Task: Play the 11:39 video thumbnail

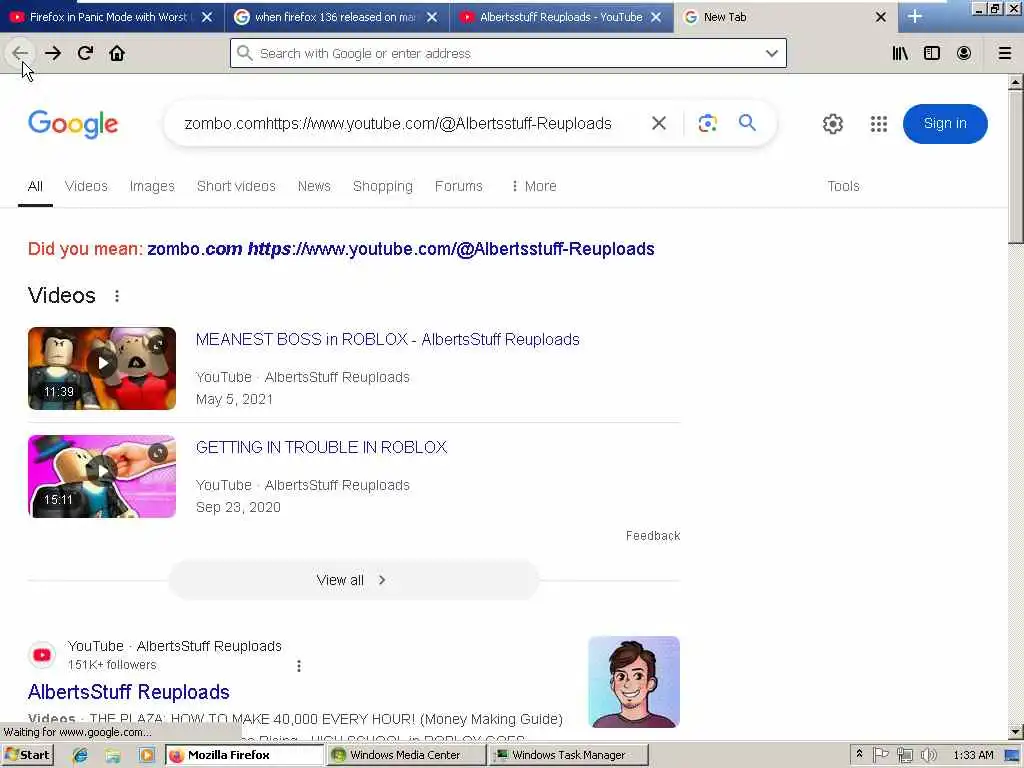Action: [x=102, y=368]
